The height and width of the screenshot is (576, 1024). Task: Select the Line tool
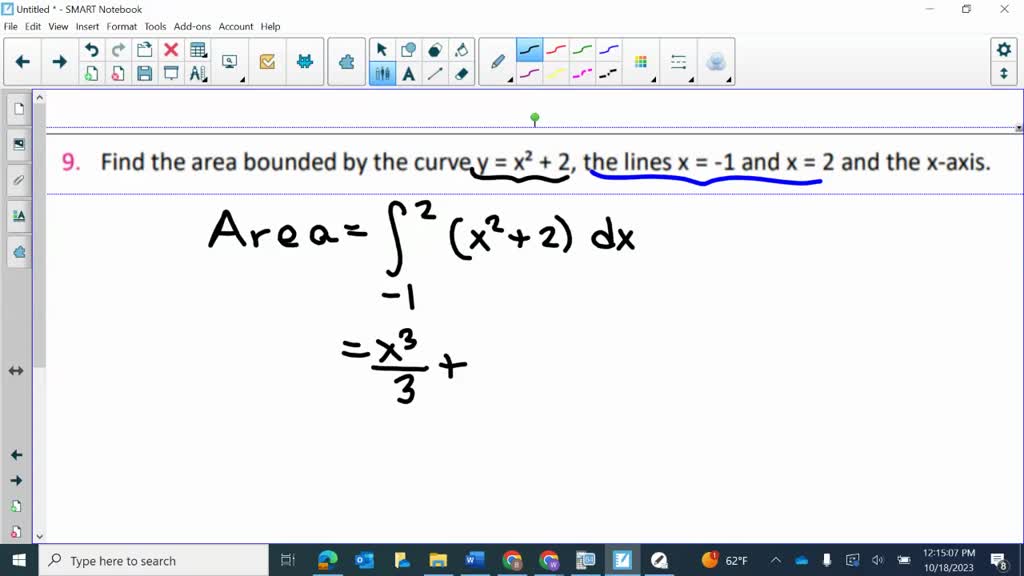click(x=434, y=72)
